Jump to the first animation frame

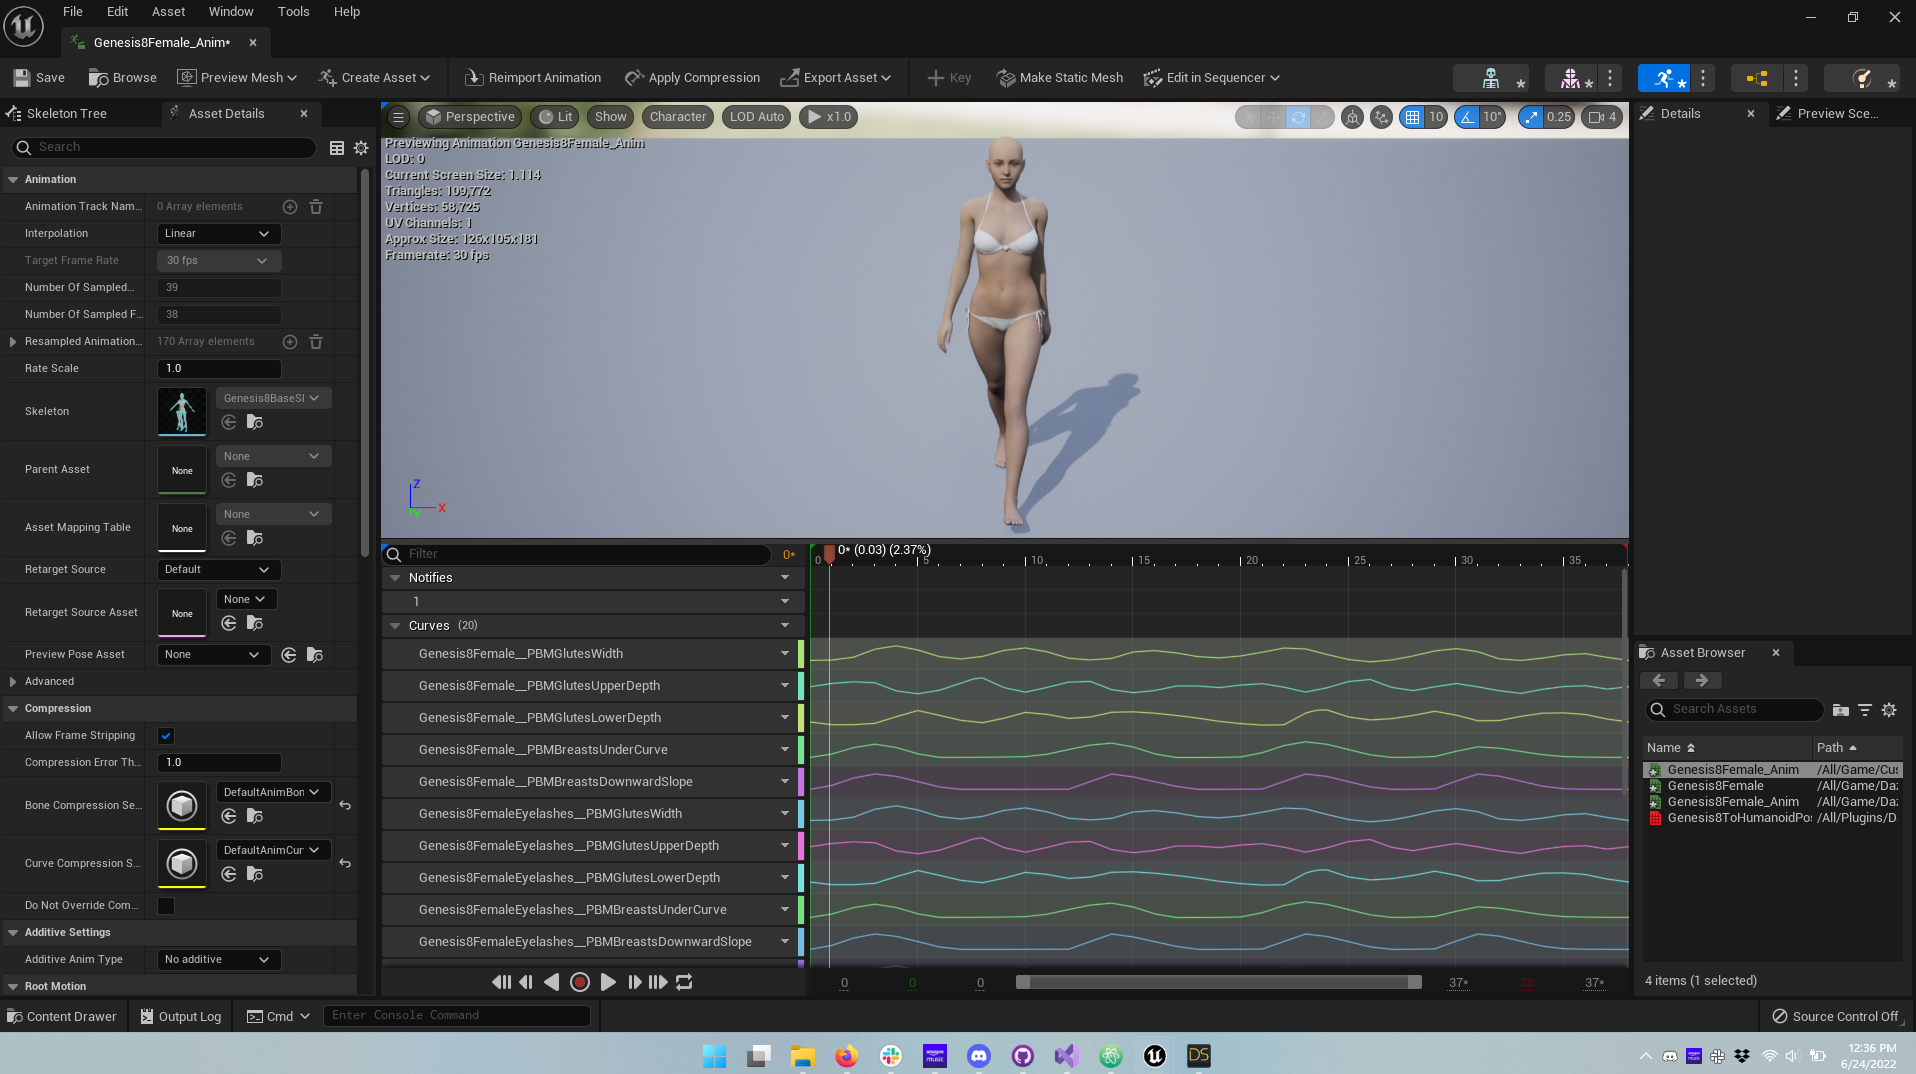tap(501, 982)
